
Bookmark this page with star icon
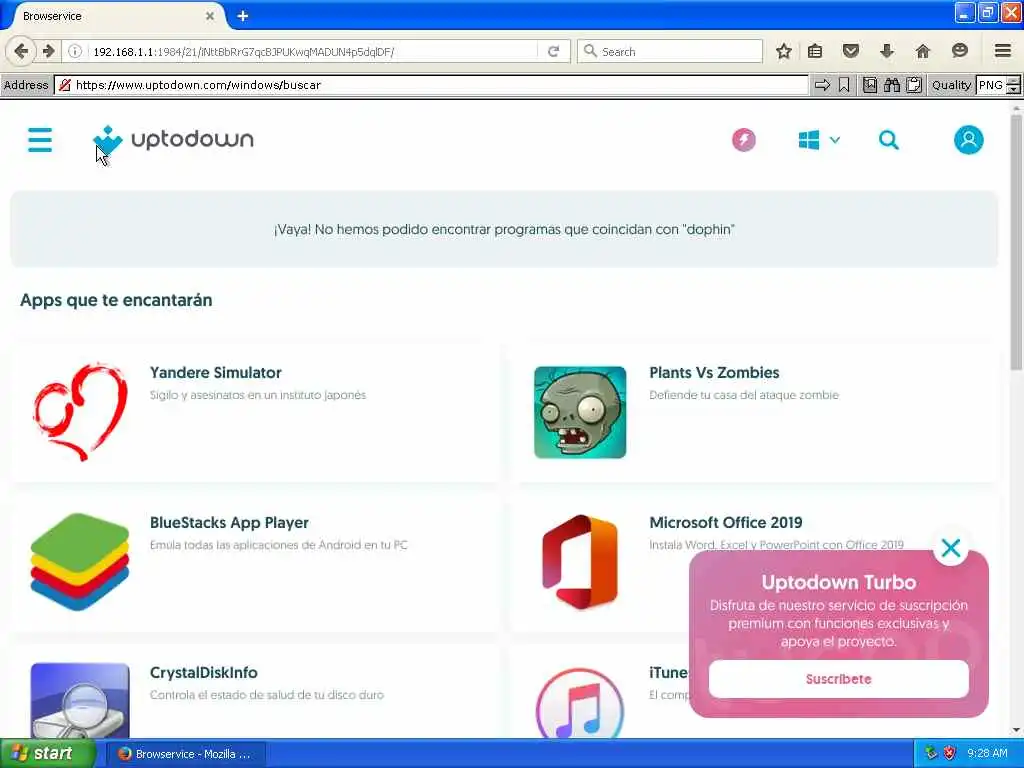[784, 51]
